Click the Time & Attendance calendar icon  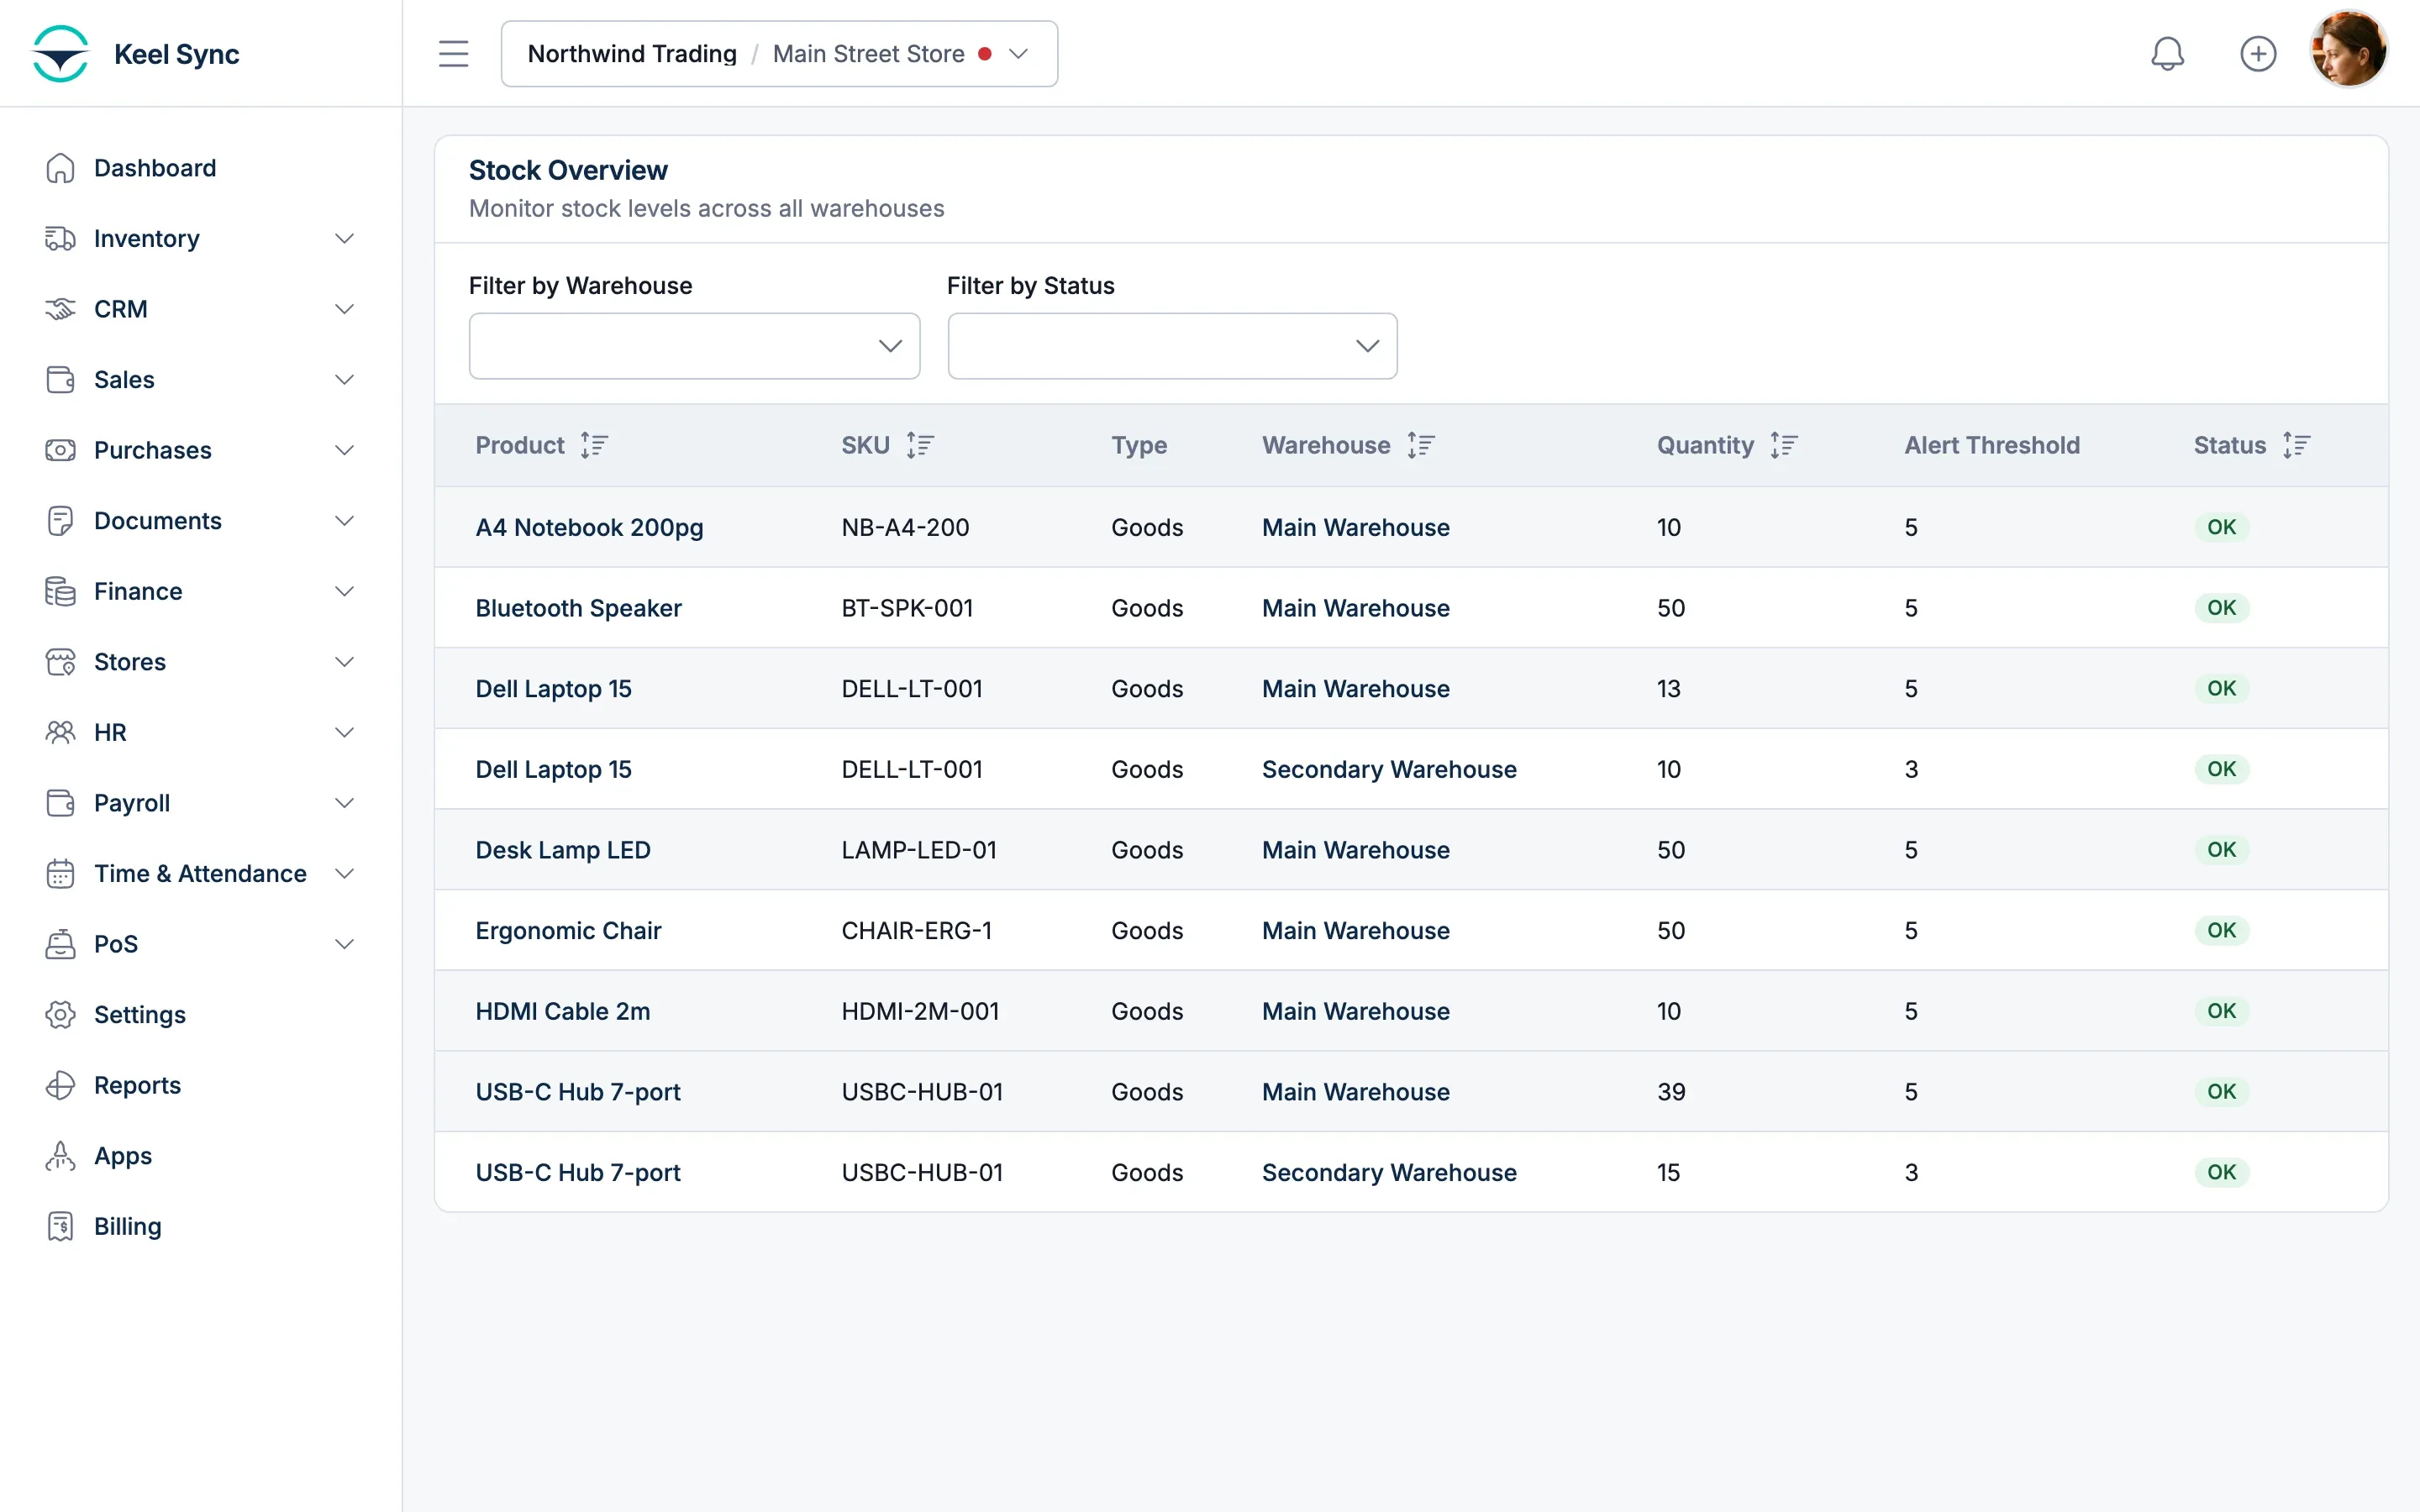pyautogui.click(x=60, y=873)
